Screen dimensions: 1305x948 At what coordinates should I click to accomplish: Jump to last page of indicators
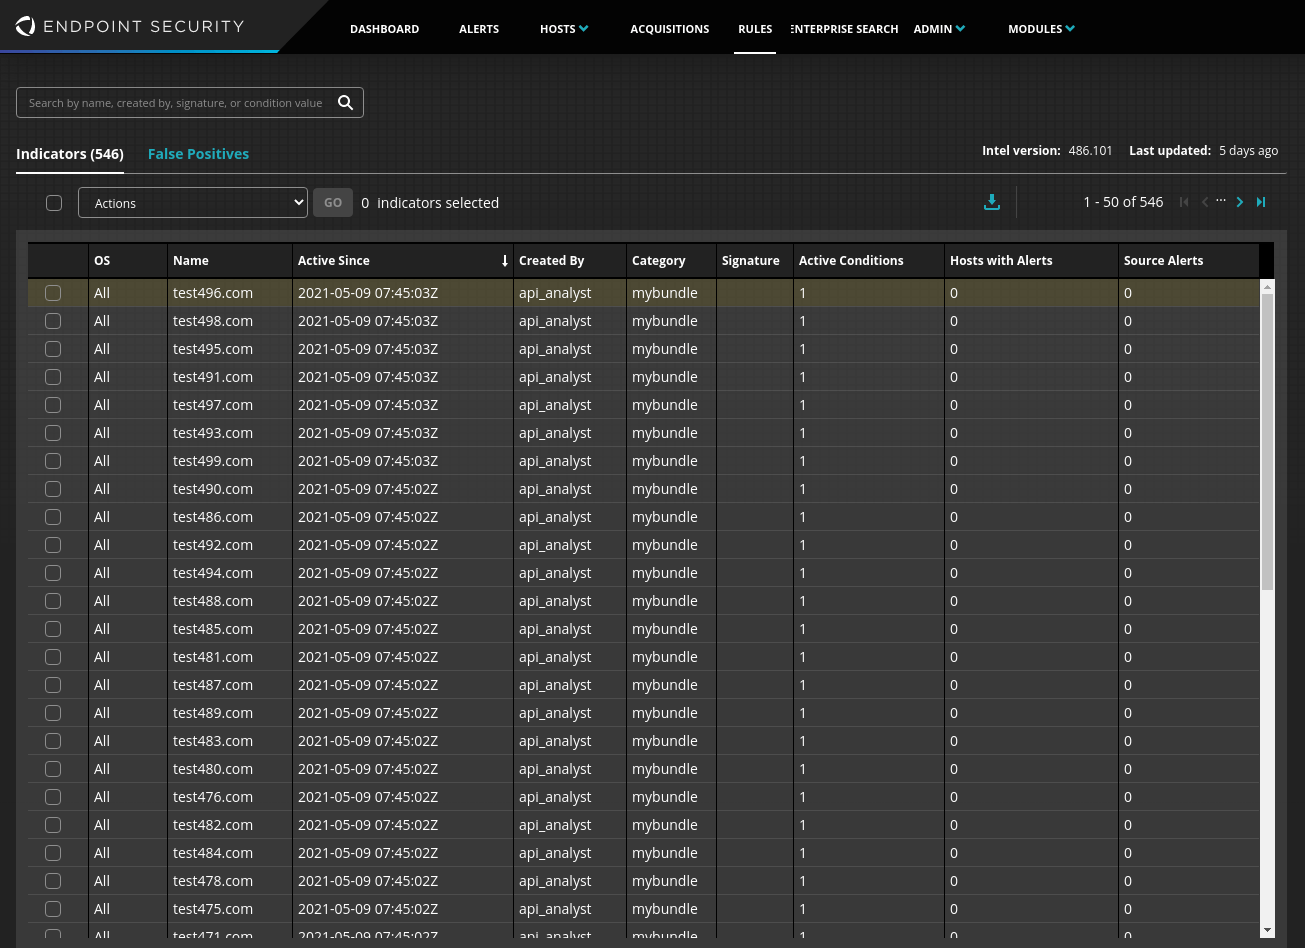click(x=1261, y=202)
